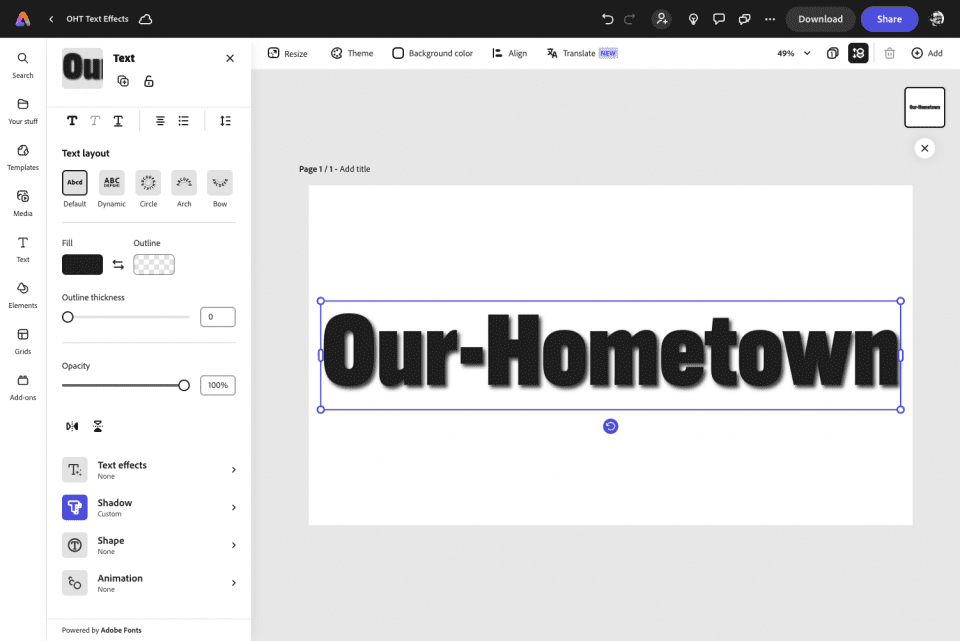Type a value in the Outline thickness field
The image size is (960, 641).
(217, 316)
